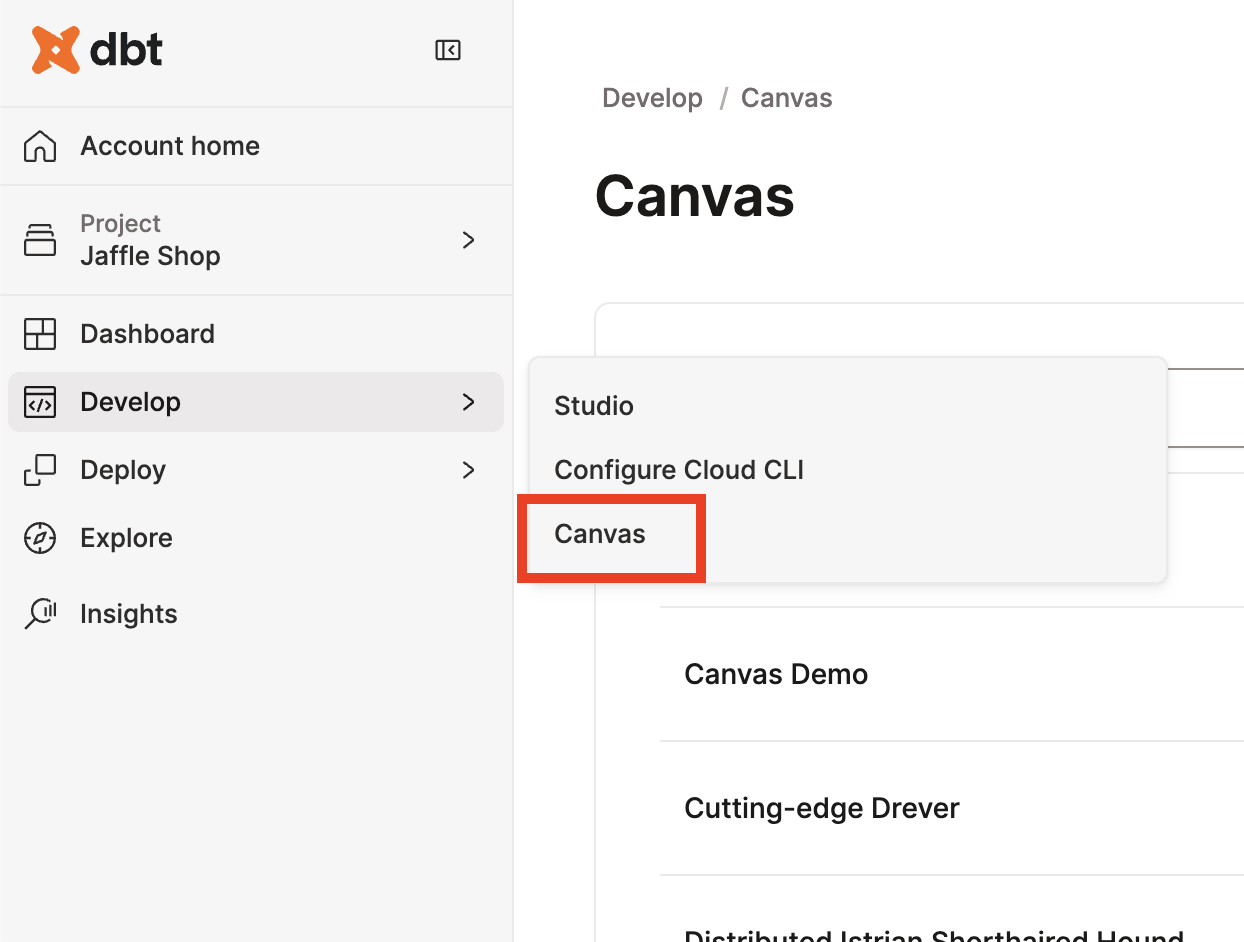1244x942 pixels.
Task: Select Studio from the Develop submenu
Action: pos(593,406)
